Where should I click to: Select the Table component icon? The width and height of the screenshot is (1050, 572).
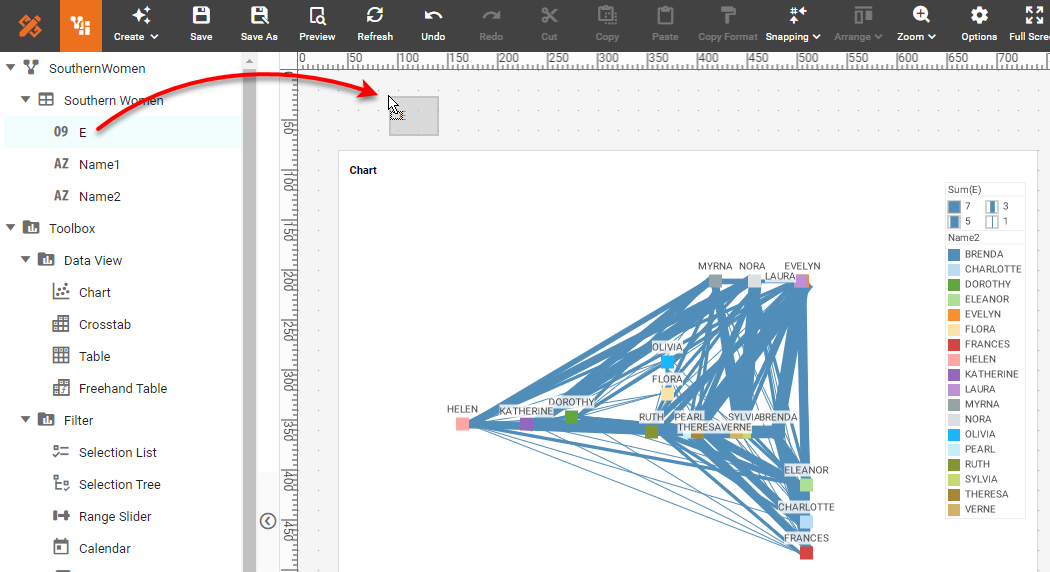pyautogui.click(x=61, y=356)
